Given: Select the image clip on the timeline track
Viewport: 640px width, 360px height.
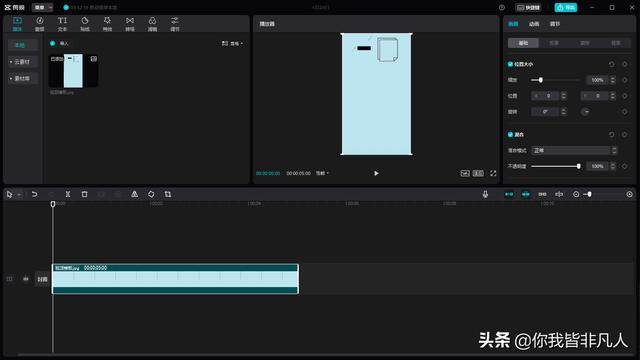Looking at the screenshot, I should tap(176, 279).
